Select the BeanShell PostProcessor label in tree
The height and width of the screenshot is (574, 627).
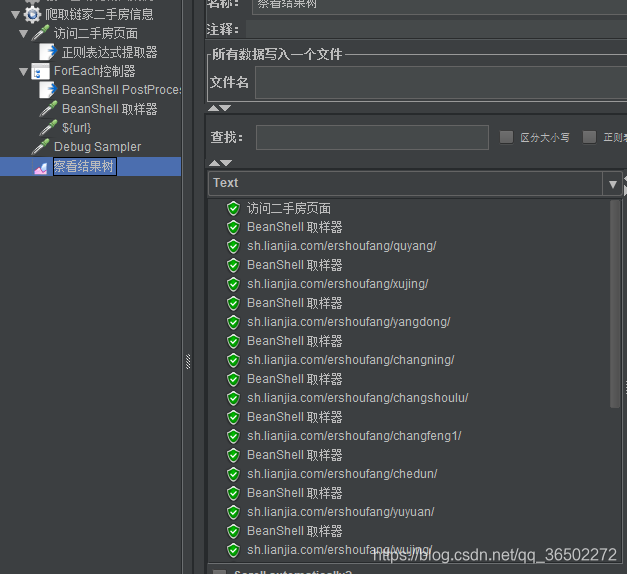[121, 90]
